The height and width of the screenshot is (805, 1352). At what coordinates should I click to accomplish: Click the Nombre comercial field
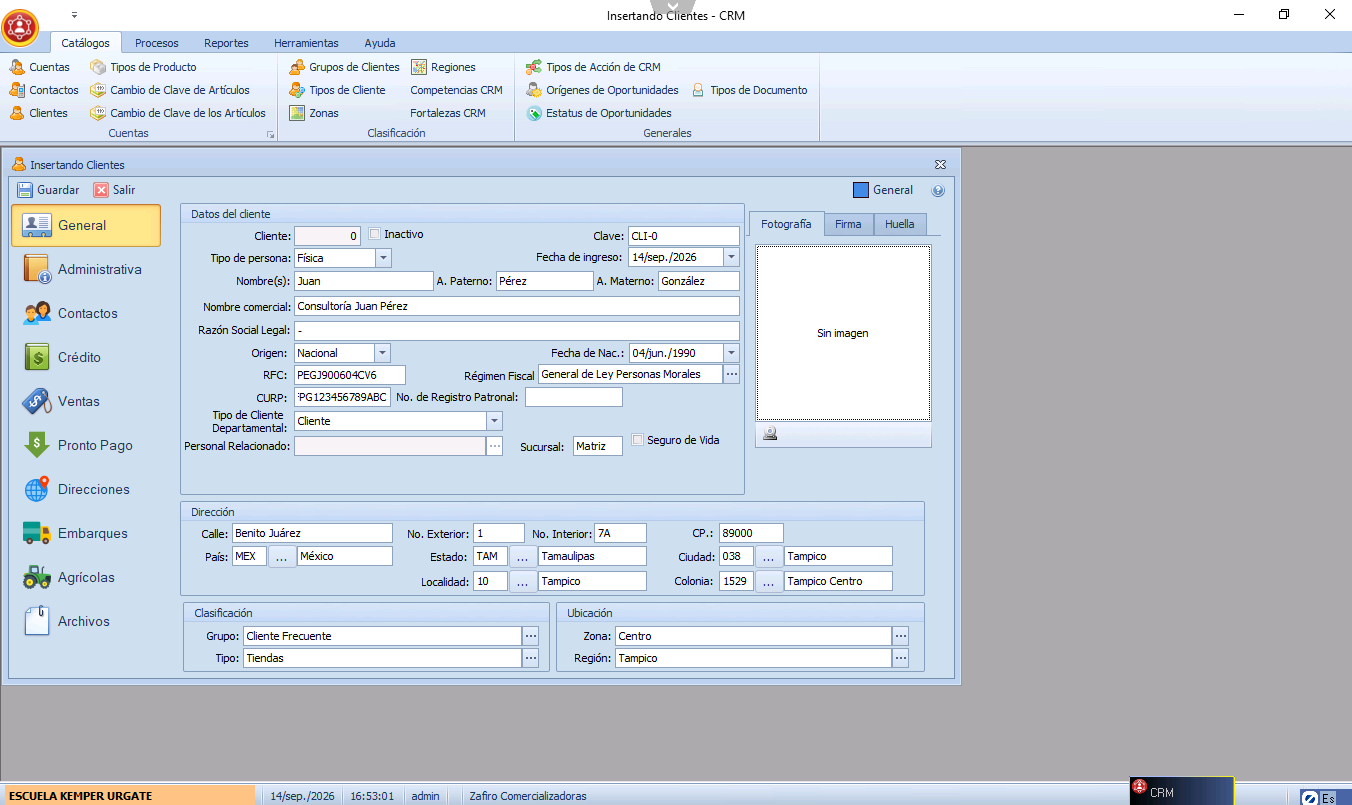517,306
